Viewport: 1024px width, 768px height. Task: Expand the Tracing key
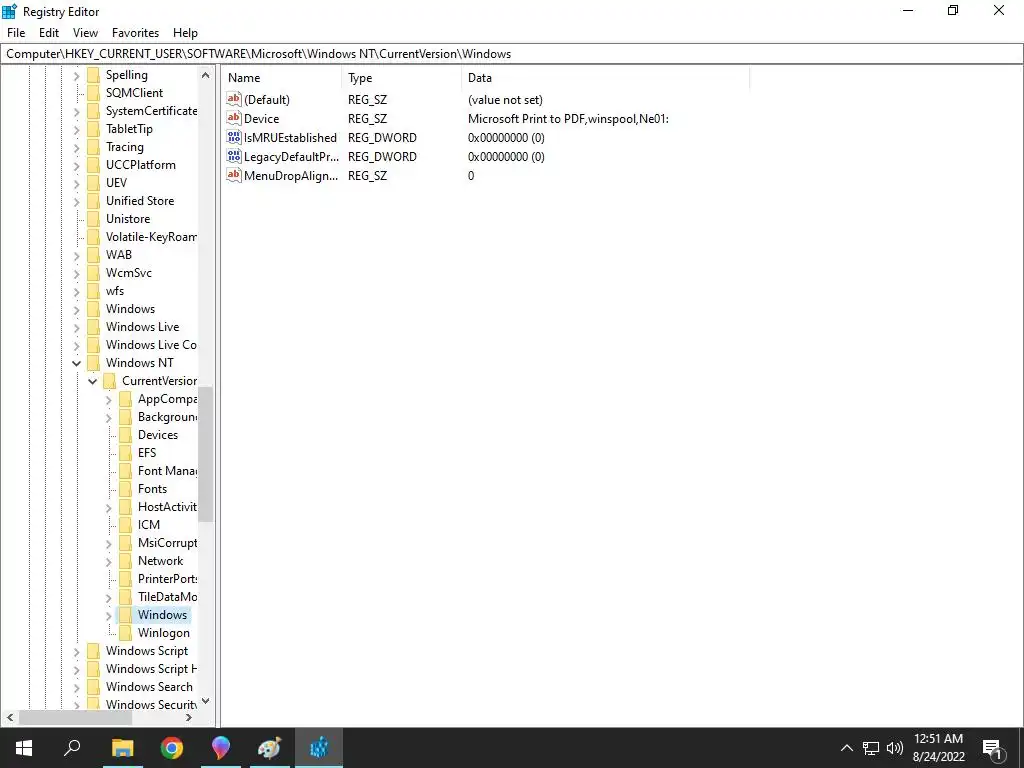76,148
